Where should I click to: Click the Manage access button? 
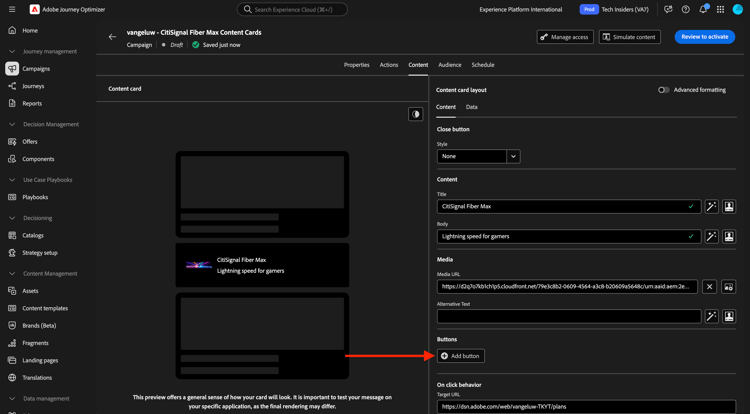[565, 37]
